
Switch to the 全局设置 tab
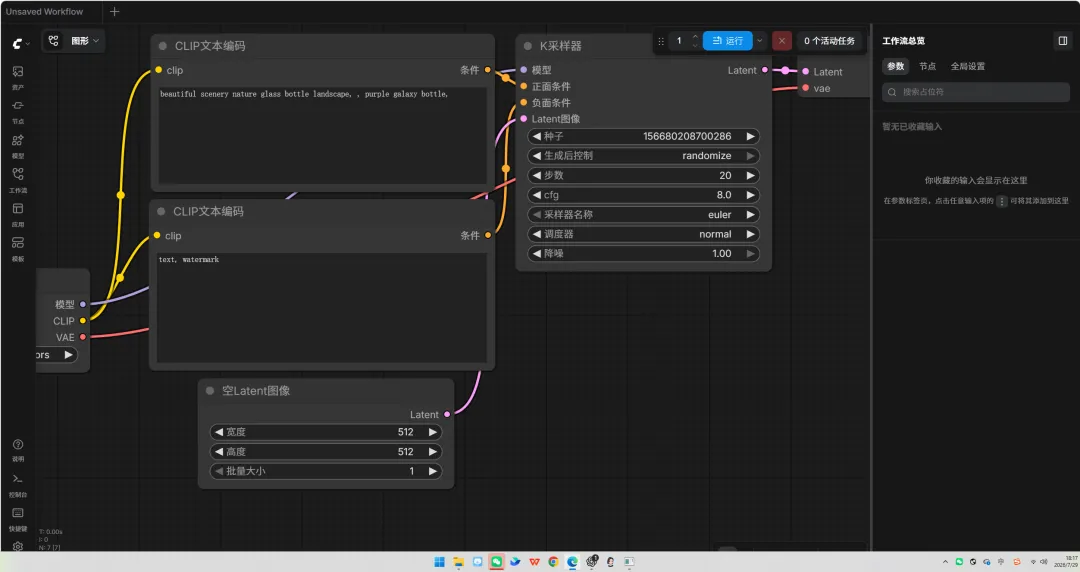[x=968, y=66]
